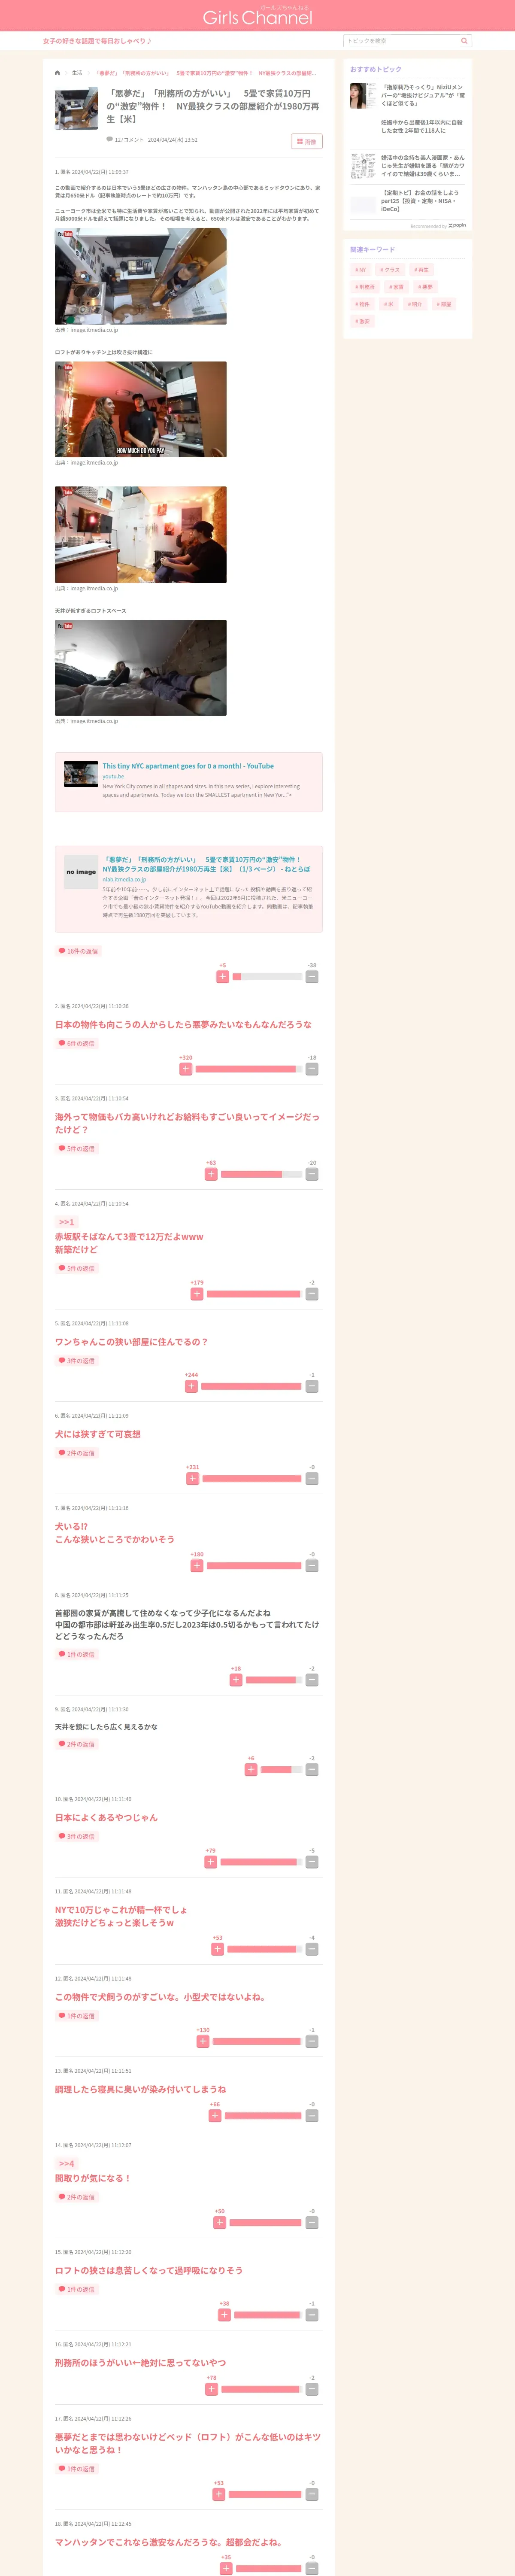Expand 6件の返信 under comment 2
This screenshot has width=515, height=2576.
(77, 1043)
